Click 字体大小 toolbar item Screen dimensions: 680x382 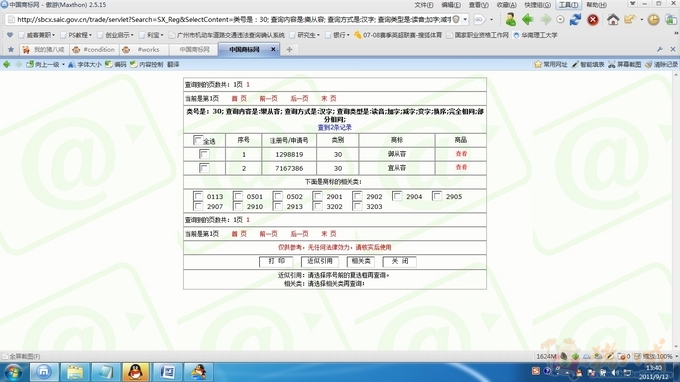85,65
